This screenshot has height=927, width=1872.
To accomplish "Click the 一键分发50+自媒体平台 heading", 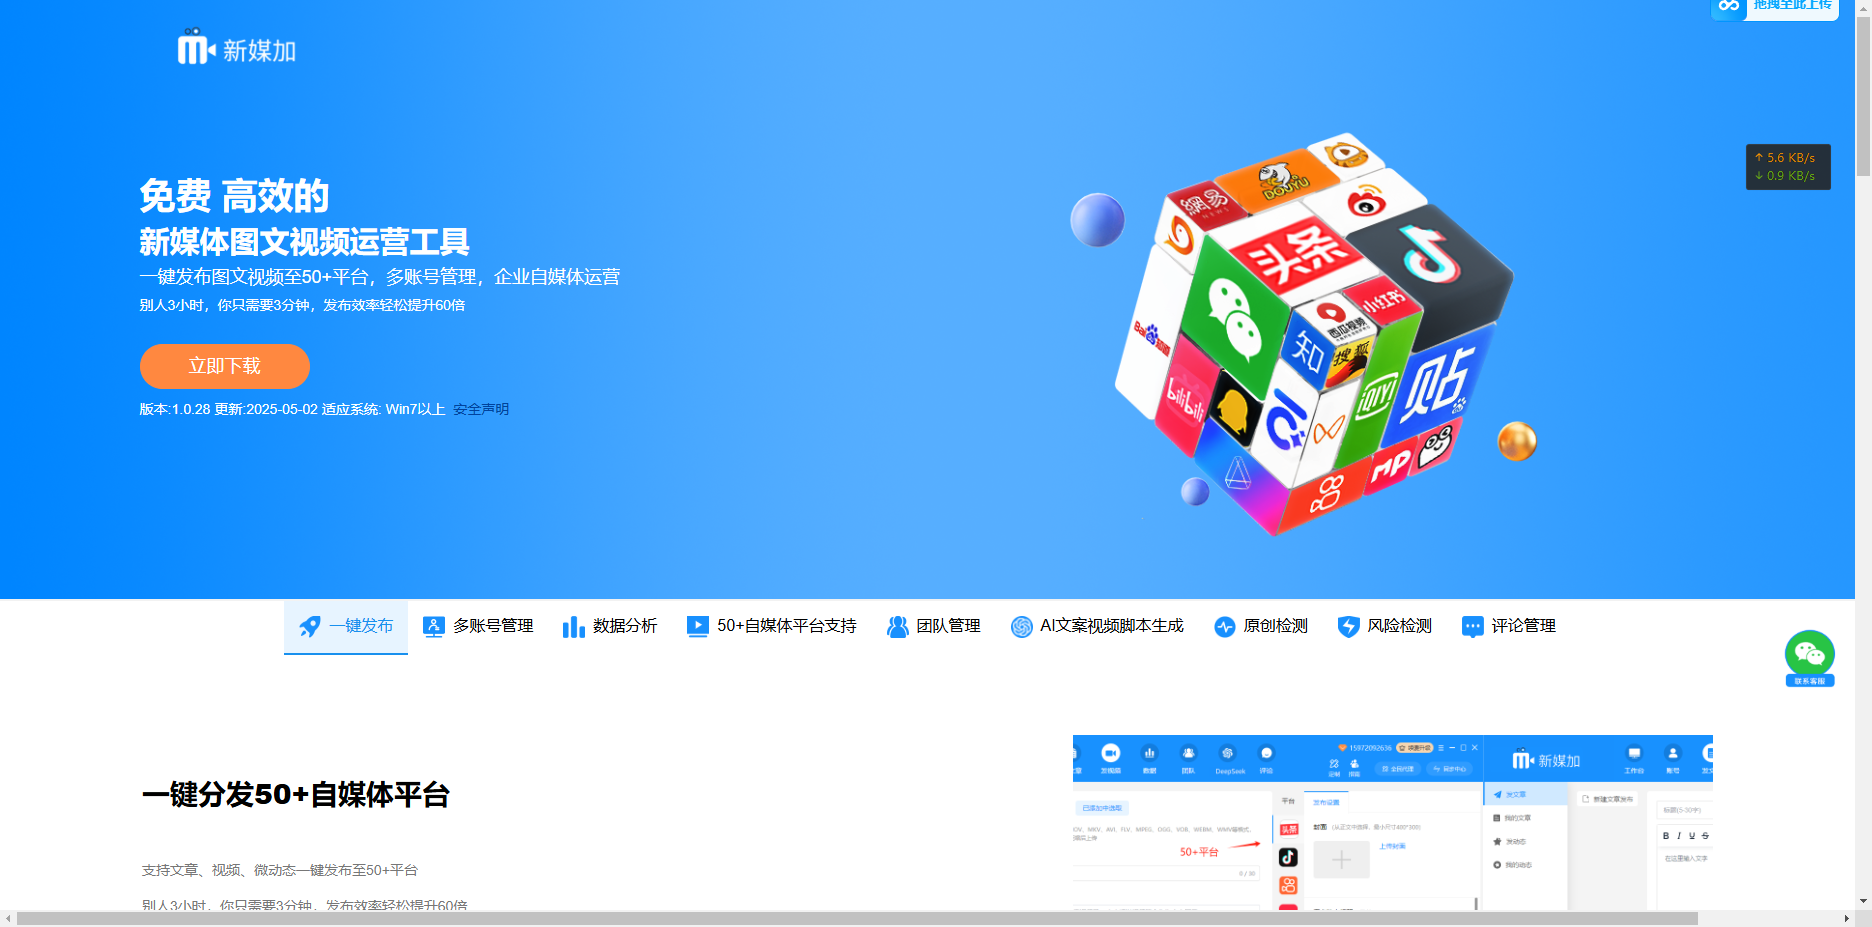I will (x=296, y=795).
